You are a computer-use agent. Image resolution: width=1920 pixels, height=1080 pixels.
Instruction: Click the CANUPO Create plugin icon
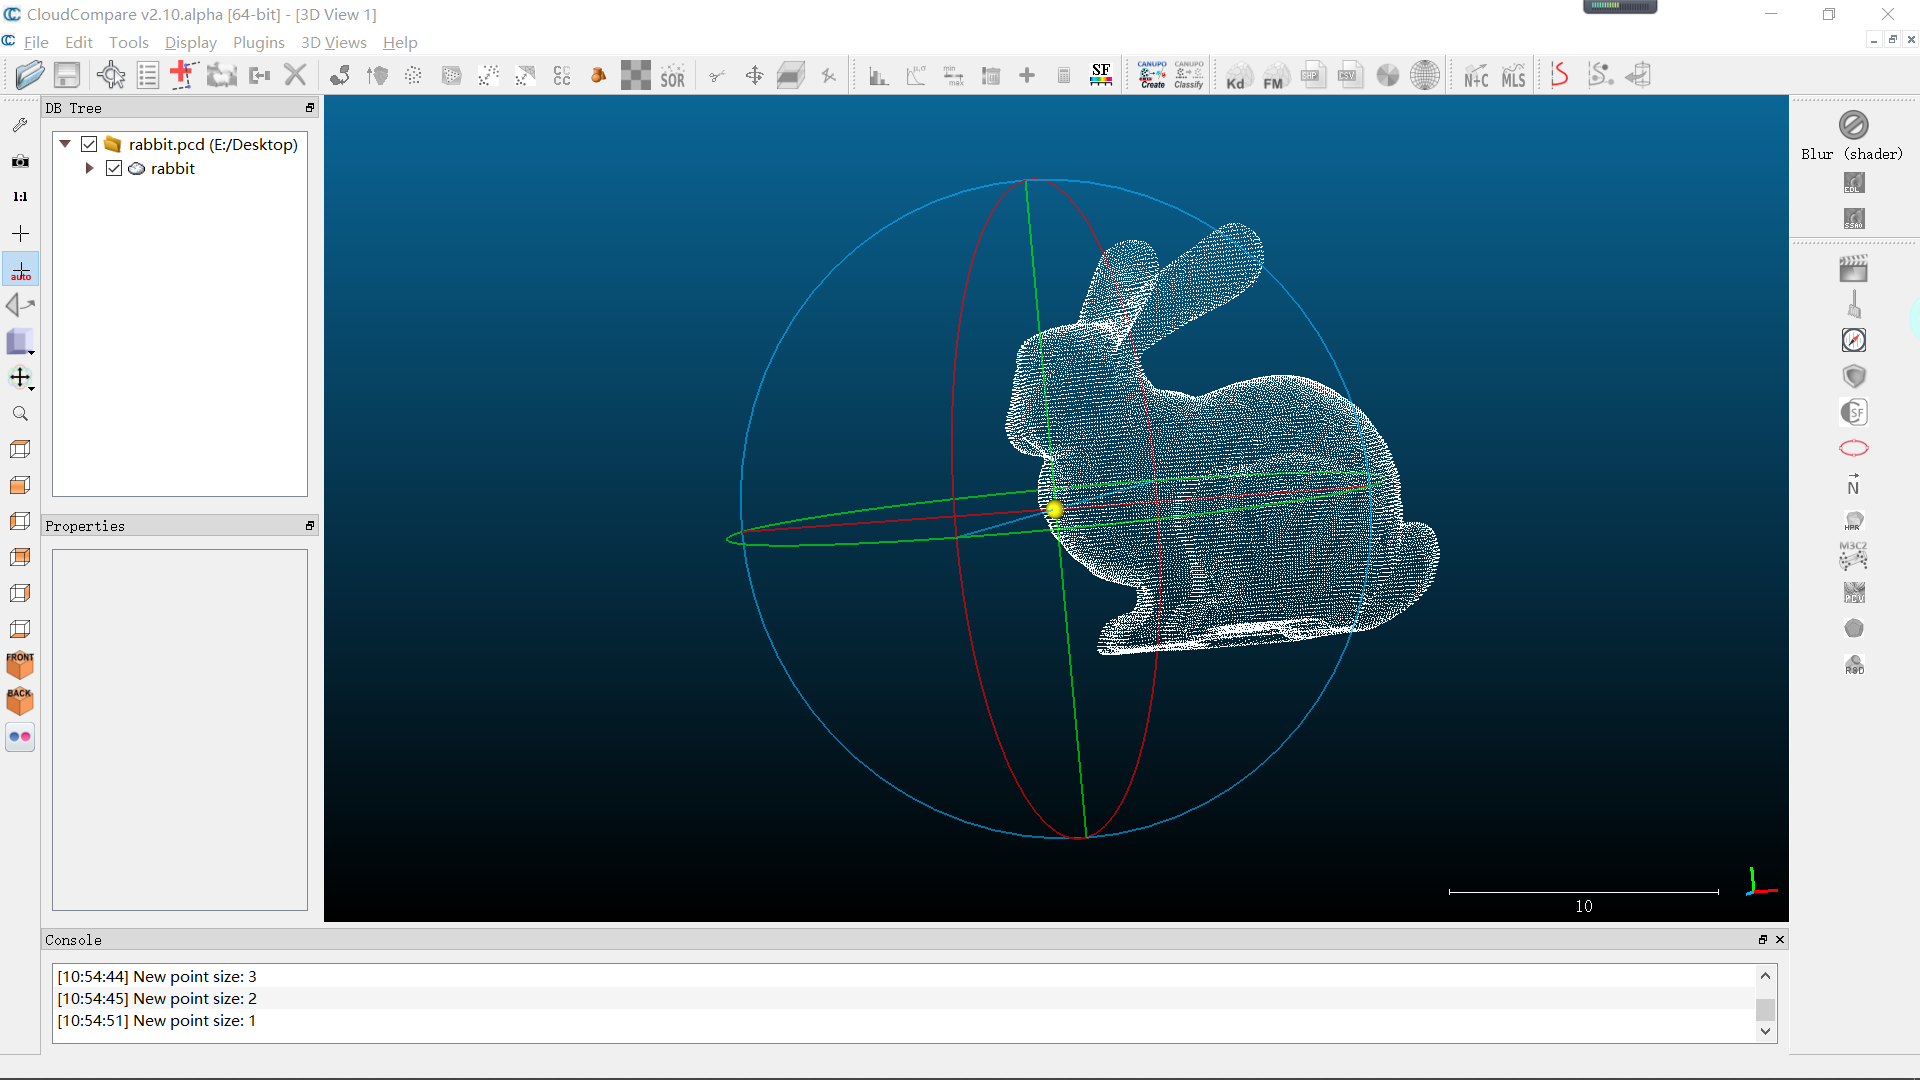(x=1152, y=75)
